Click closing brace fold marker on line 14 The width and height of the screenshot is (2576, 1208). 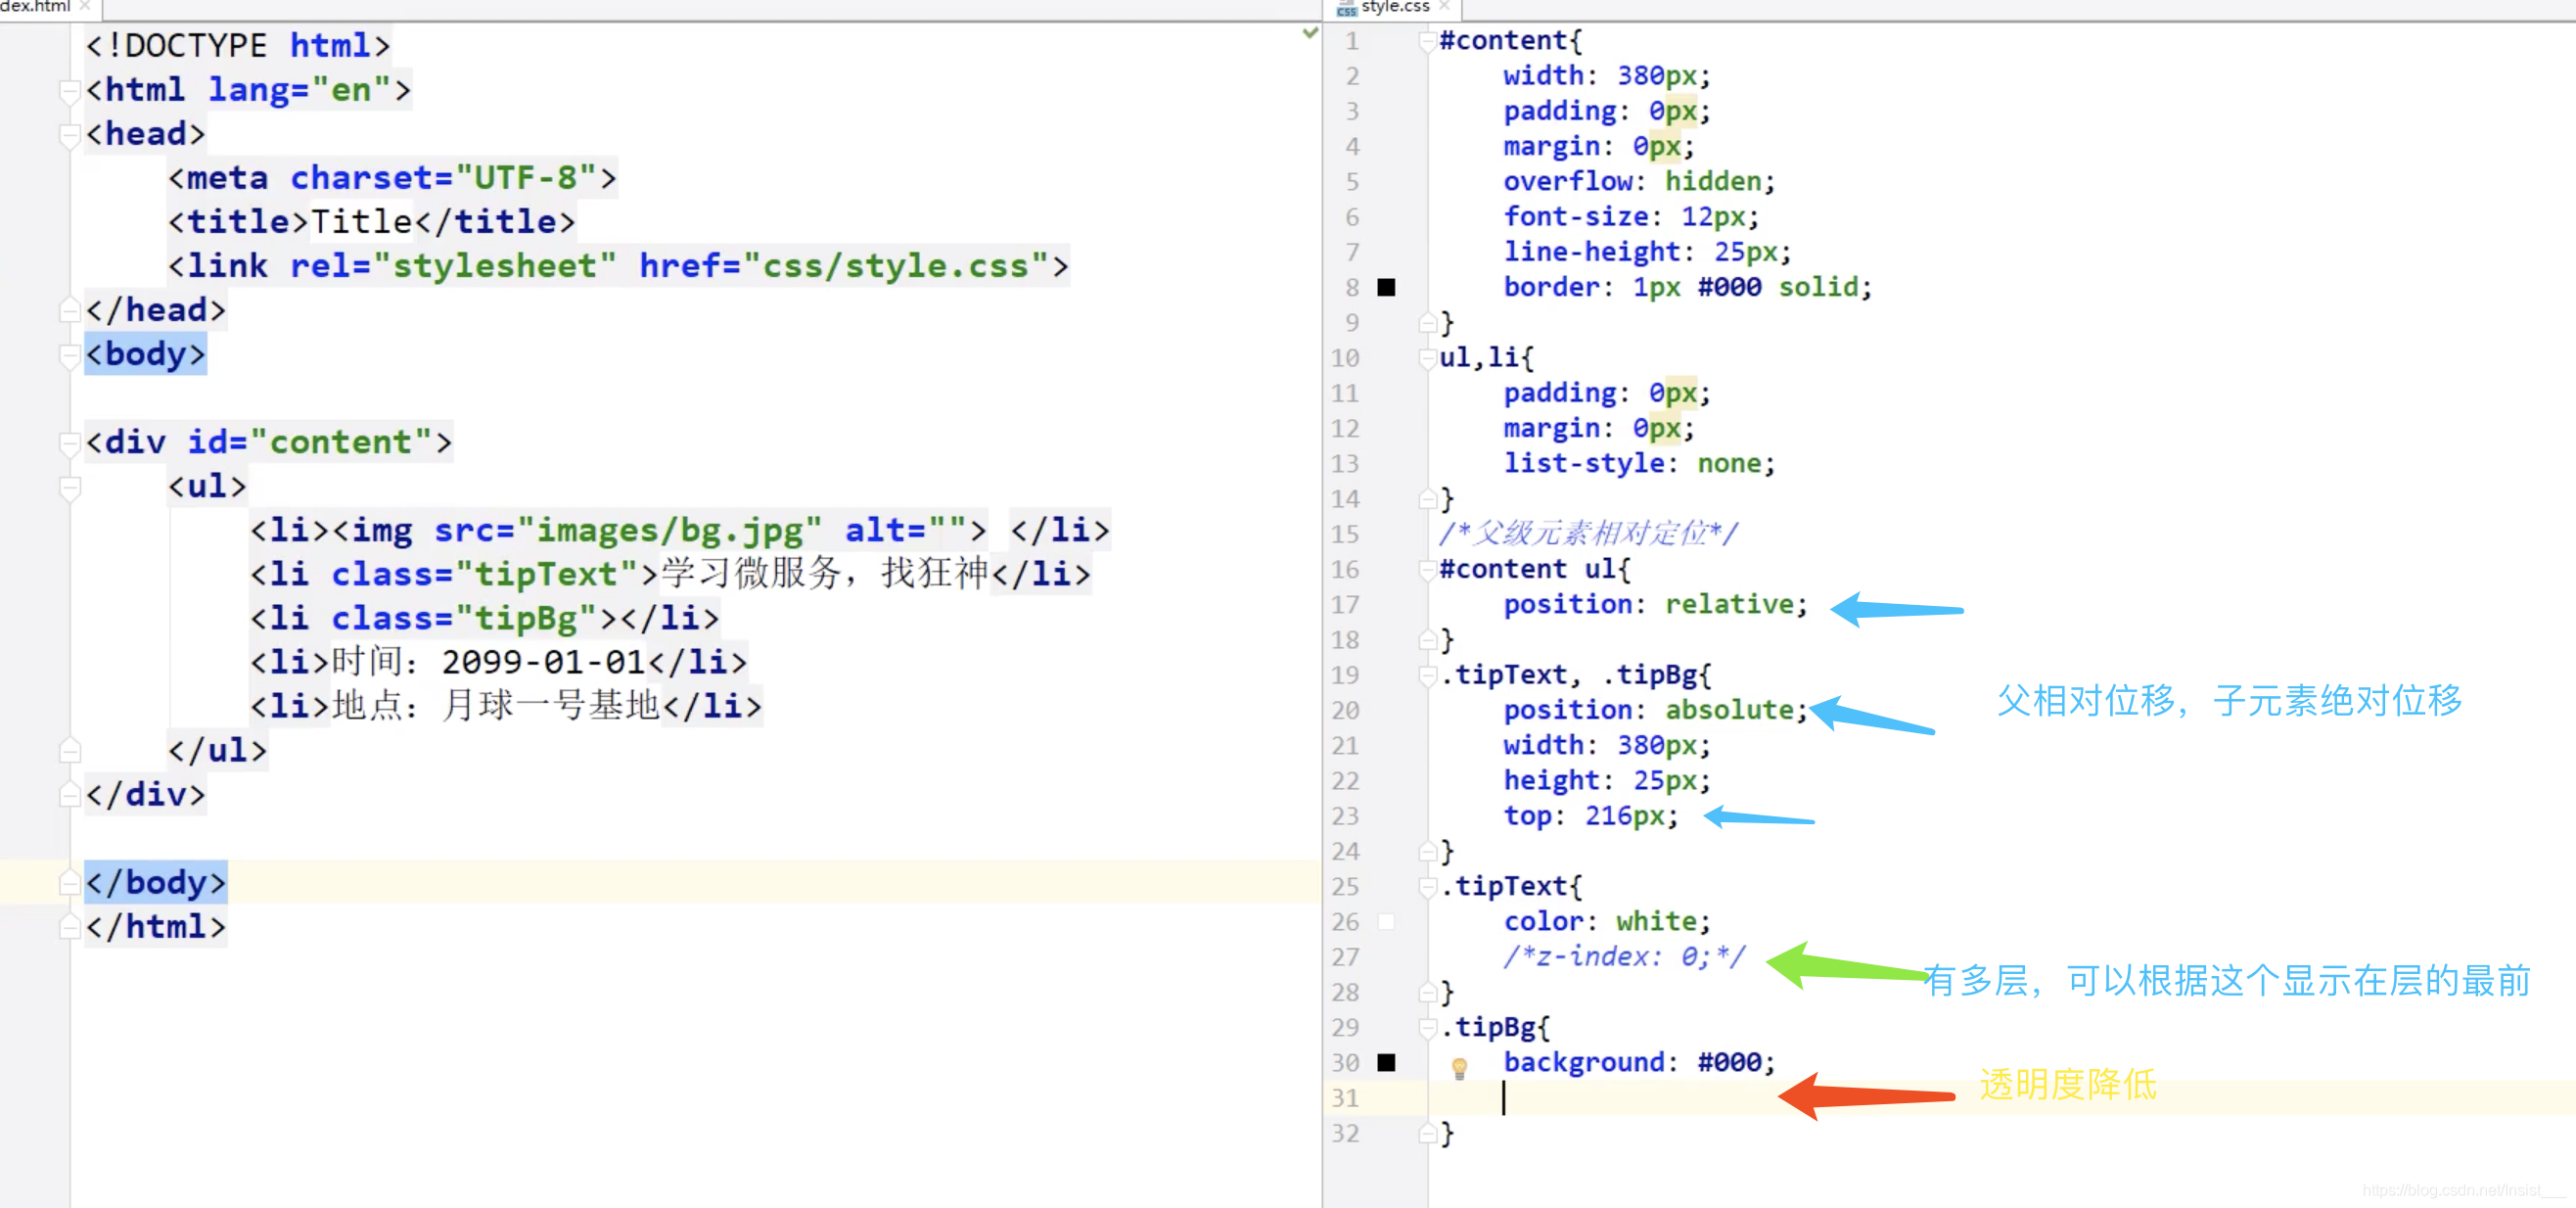1428,499
